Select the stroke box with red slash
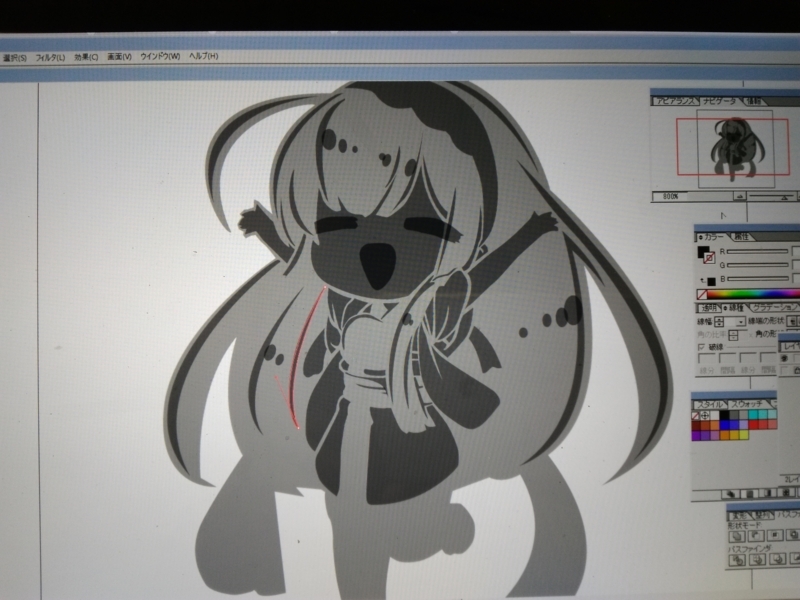 pos(709,258)
